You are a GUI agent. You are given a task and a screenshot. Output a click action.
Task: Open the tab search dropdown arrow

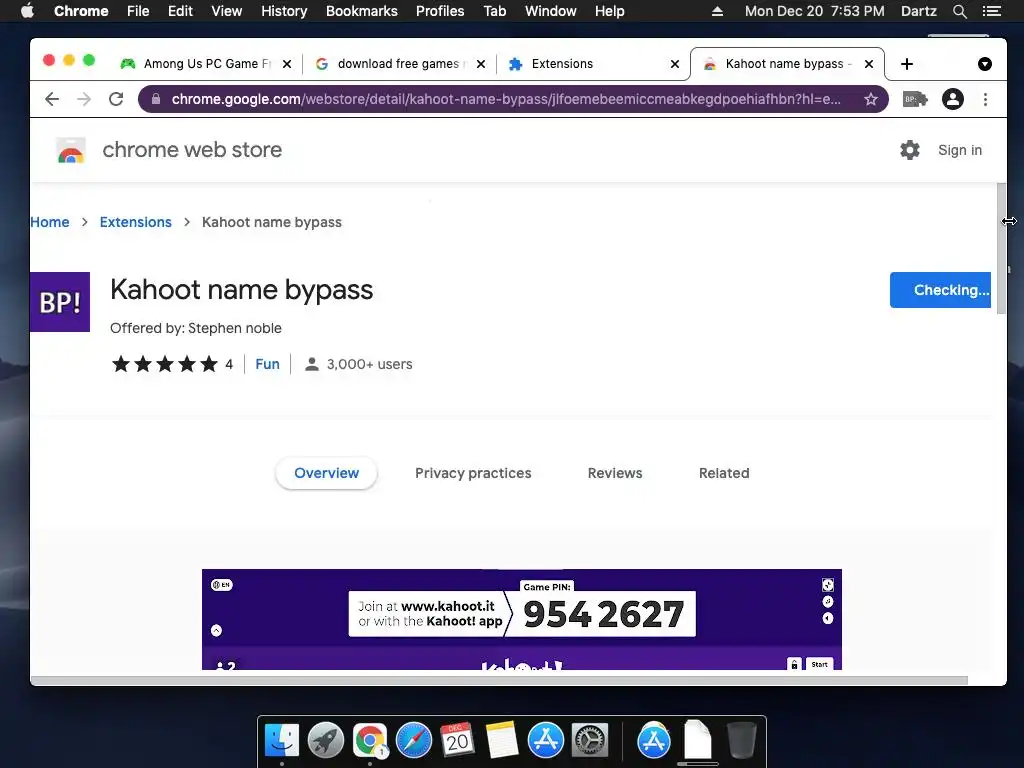[x=985, y=64]
